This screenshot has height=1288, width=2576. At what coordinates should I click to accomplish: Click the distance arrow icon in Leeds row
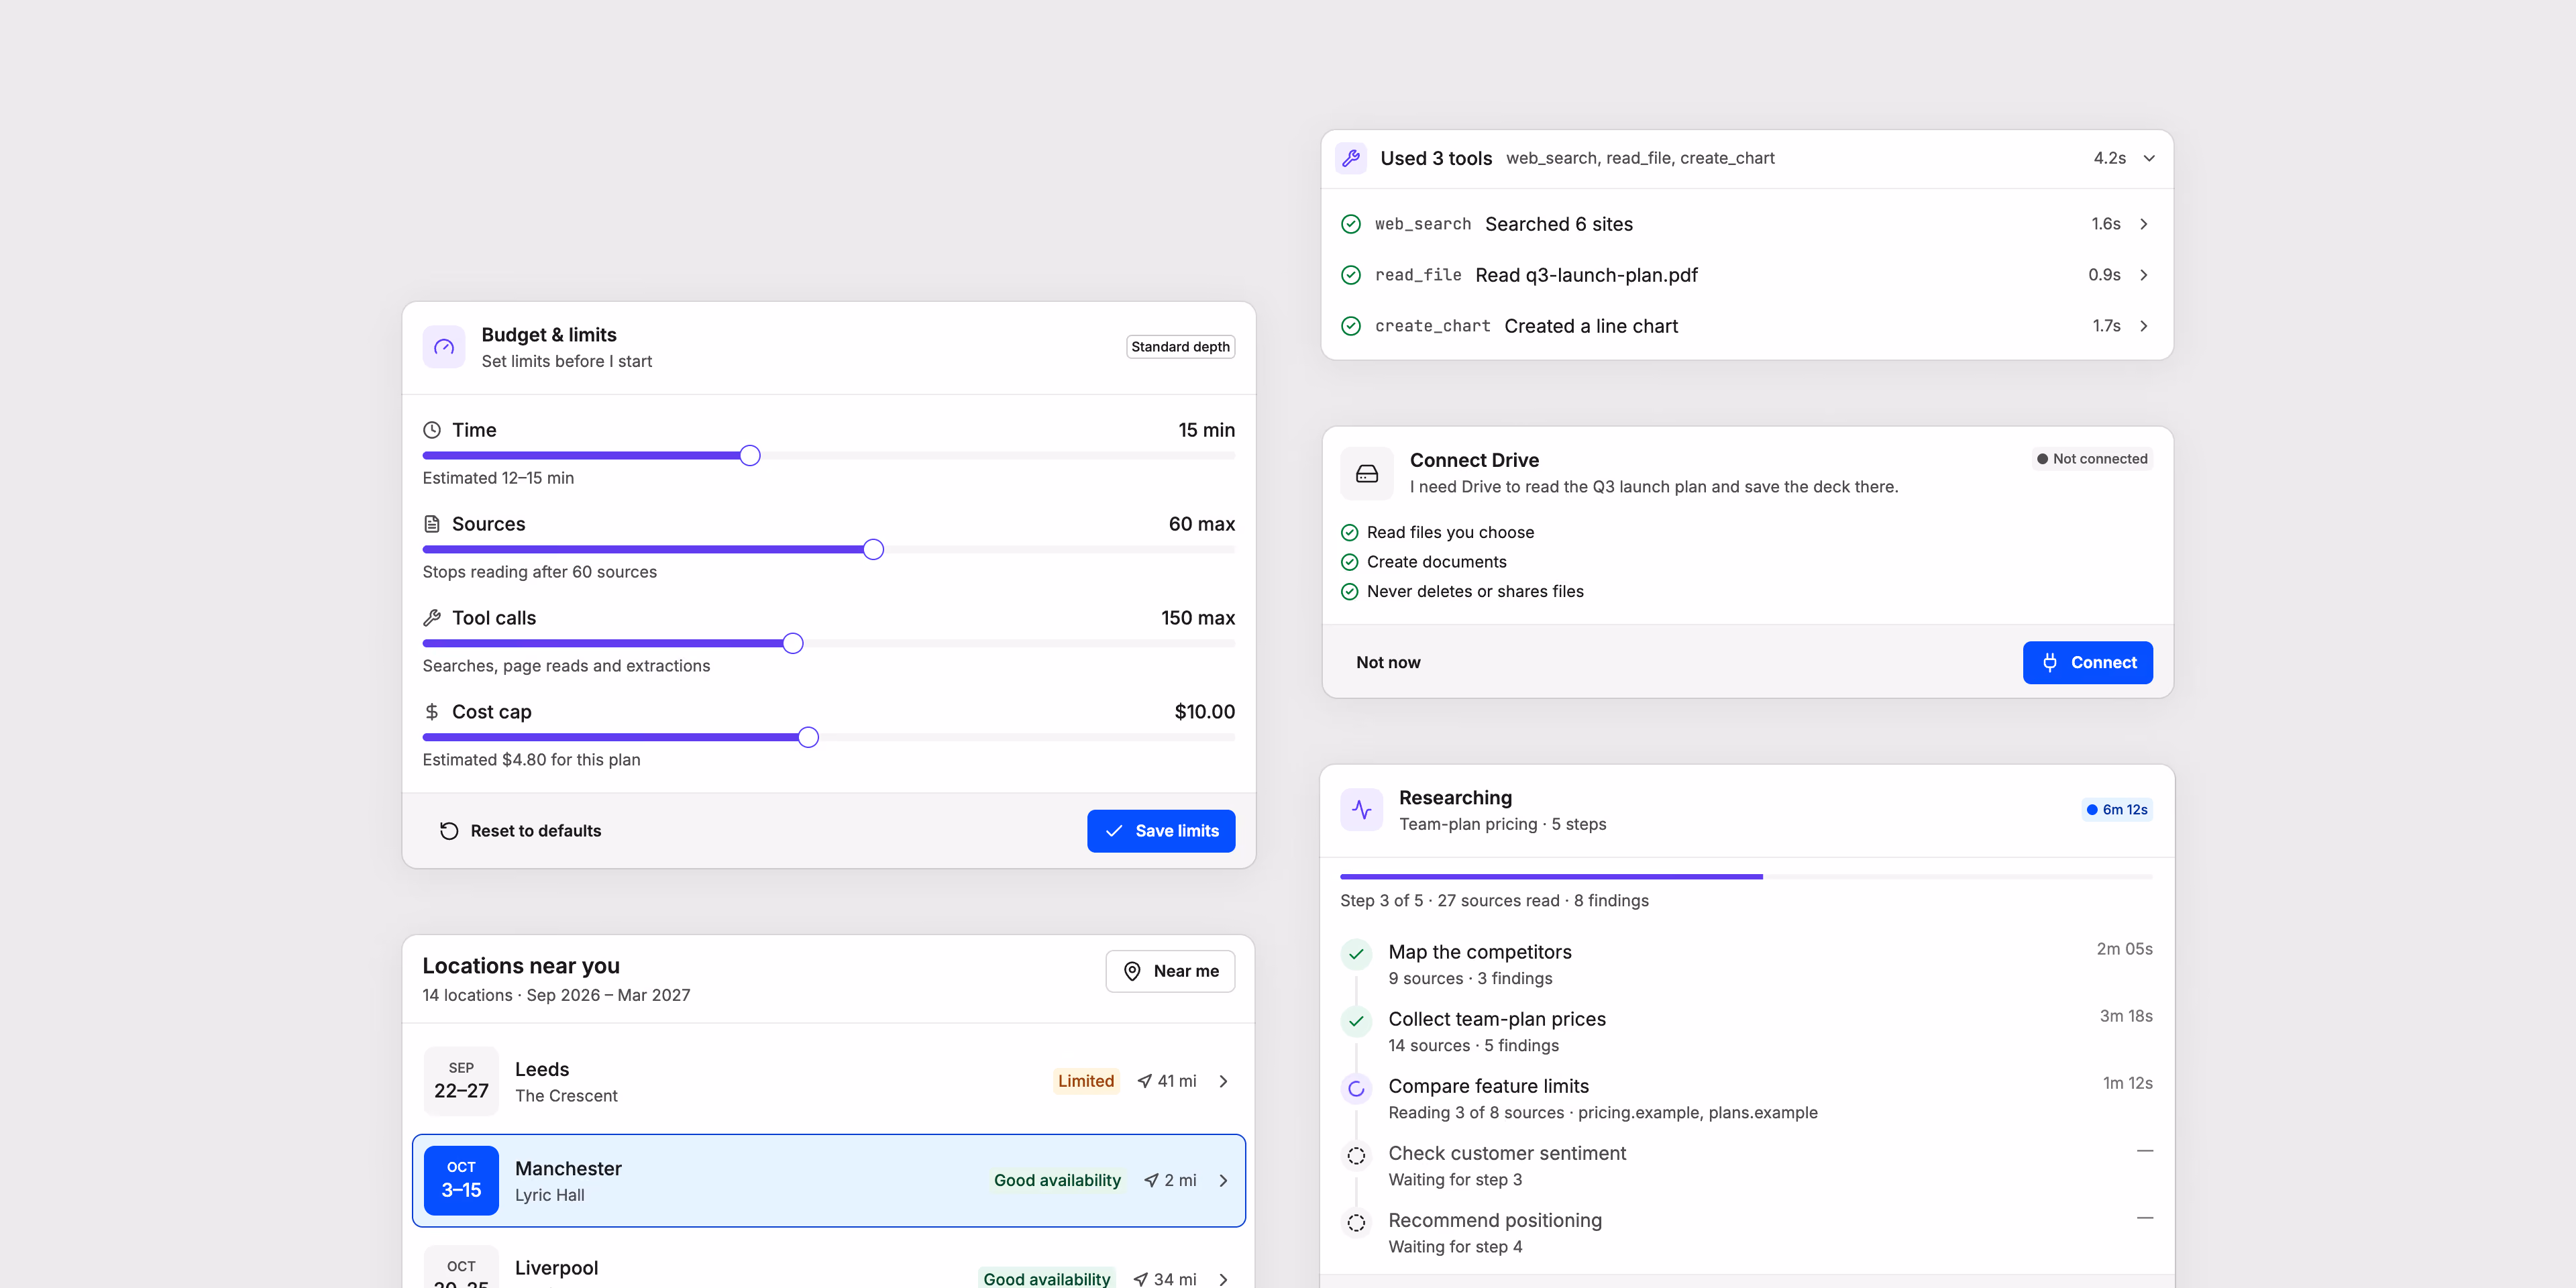[x=1145, y=1081]
